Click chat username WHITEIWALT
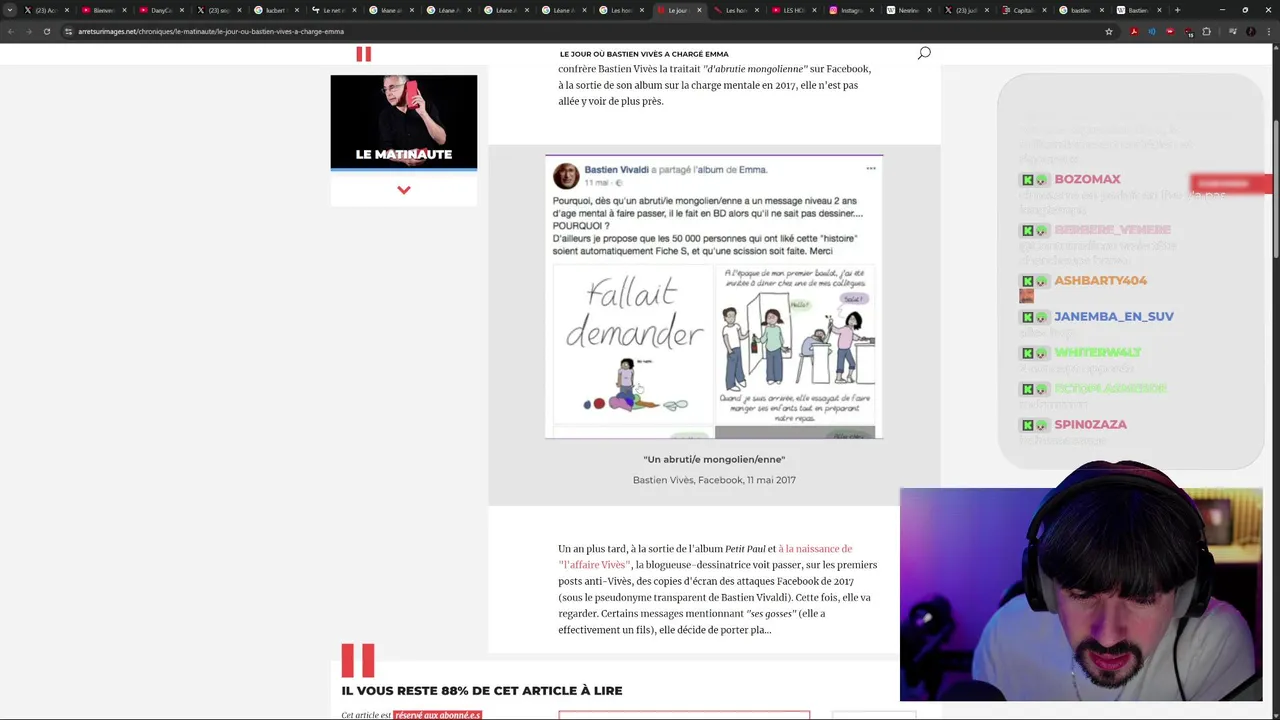 coord(1097,352)
